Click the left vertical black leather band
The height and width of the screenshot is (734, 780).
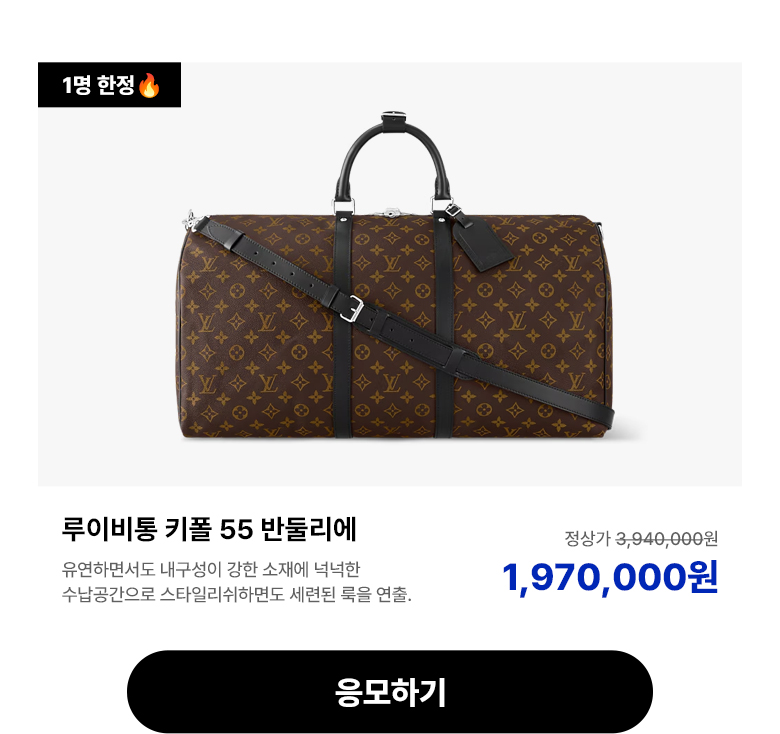coord(343,326)
